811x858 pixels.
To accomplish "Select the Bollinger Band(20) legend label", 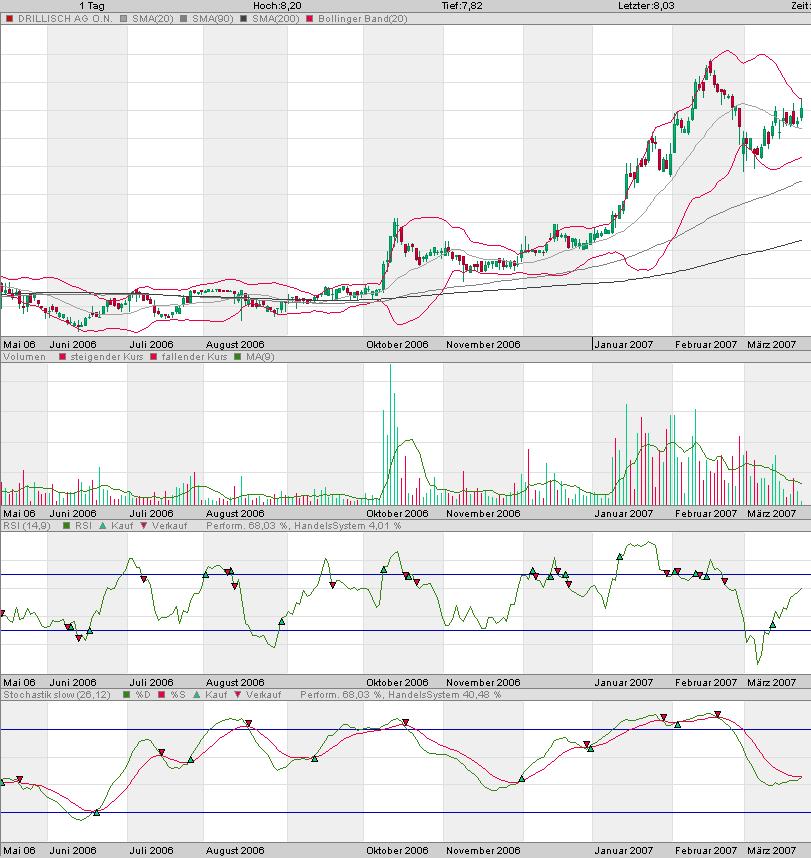I will pos(363,19).
